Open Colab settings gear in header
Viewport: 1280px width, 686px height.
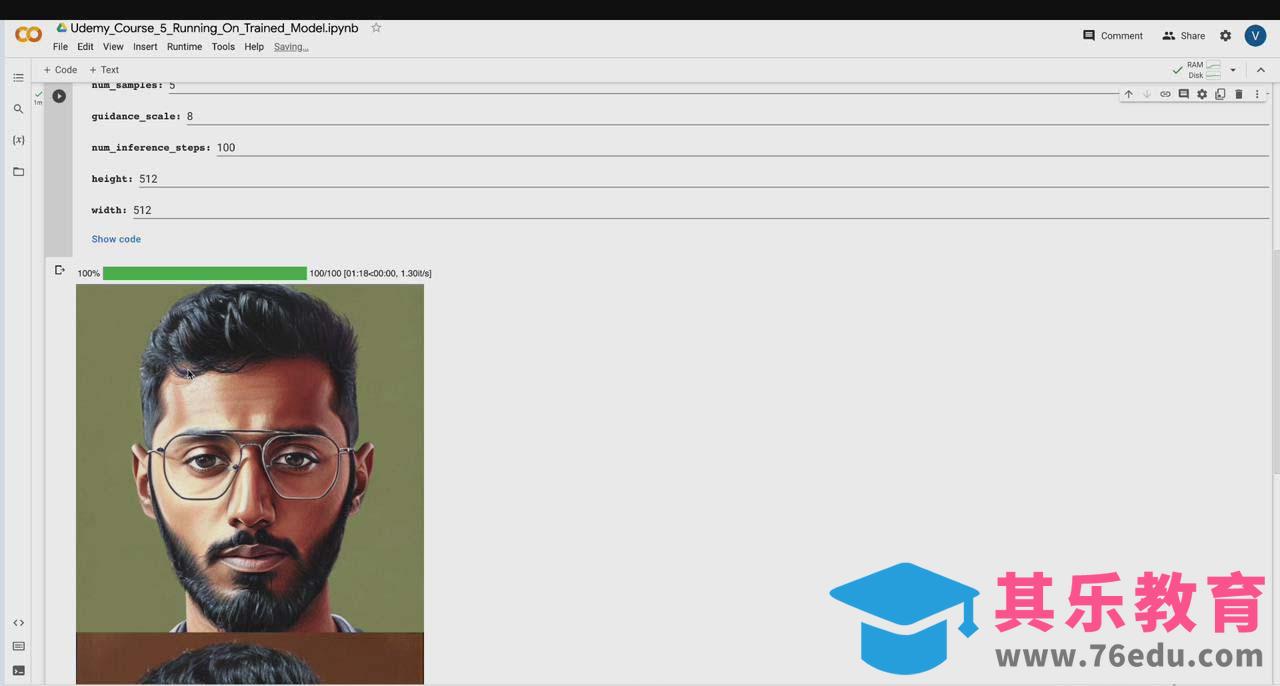[1225, 36]
